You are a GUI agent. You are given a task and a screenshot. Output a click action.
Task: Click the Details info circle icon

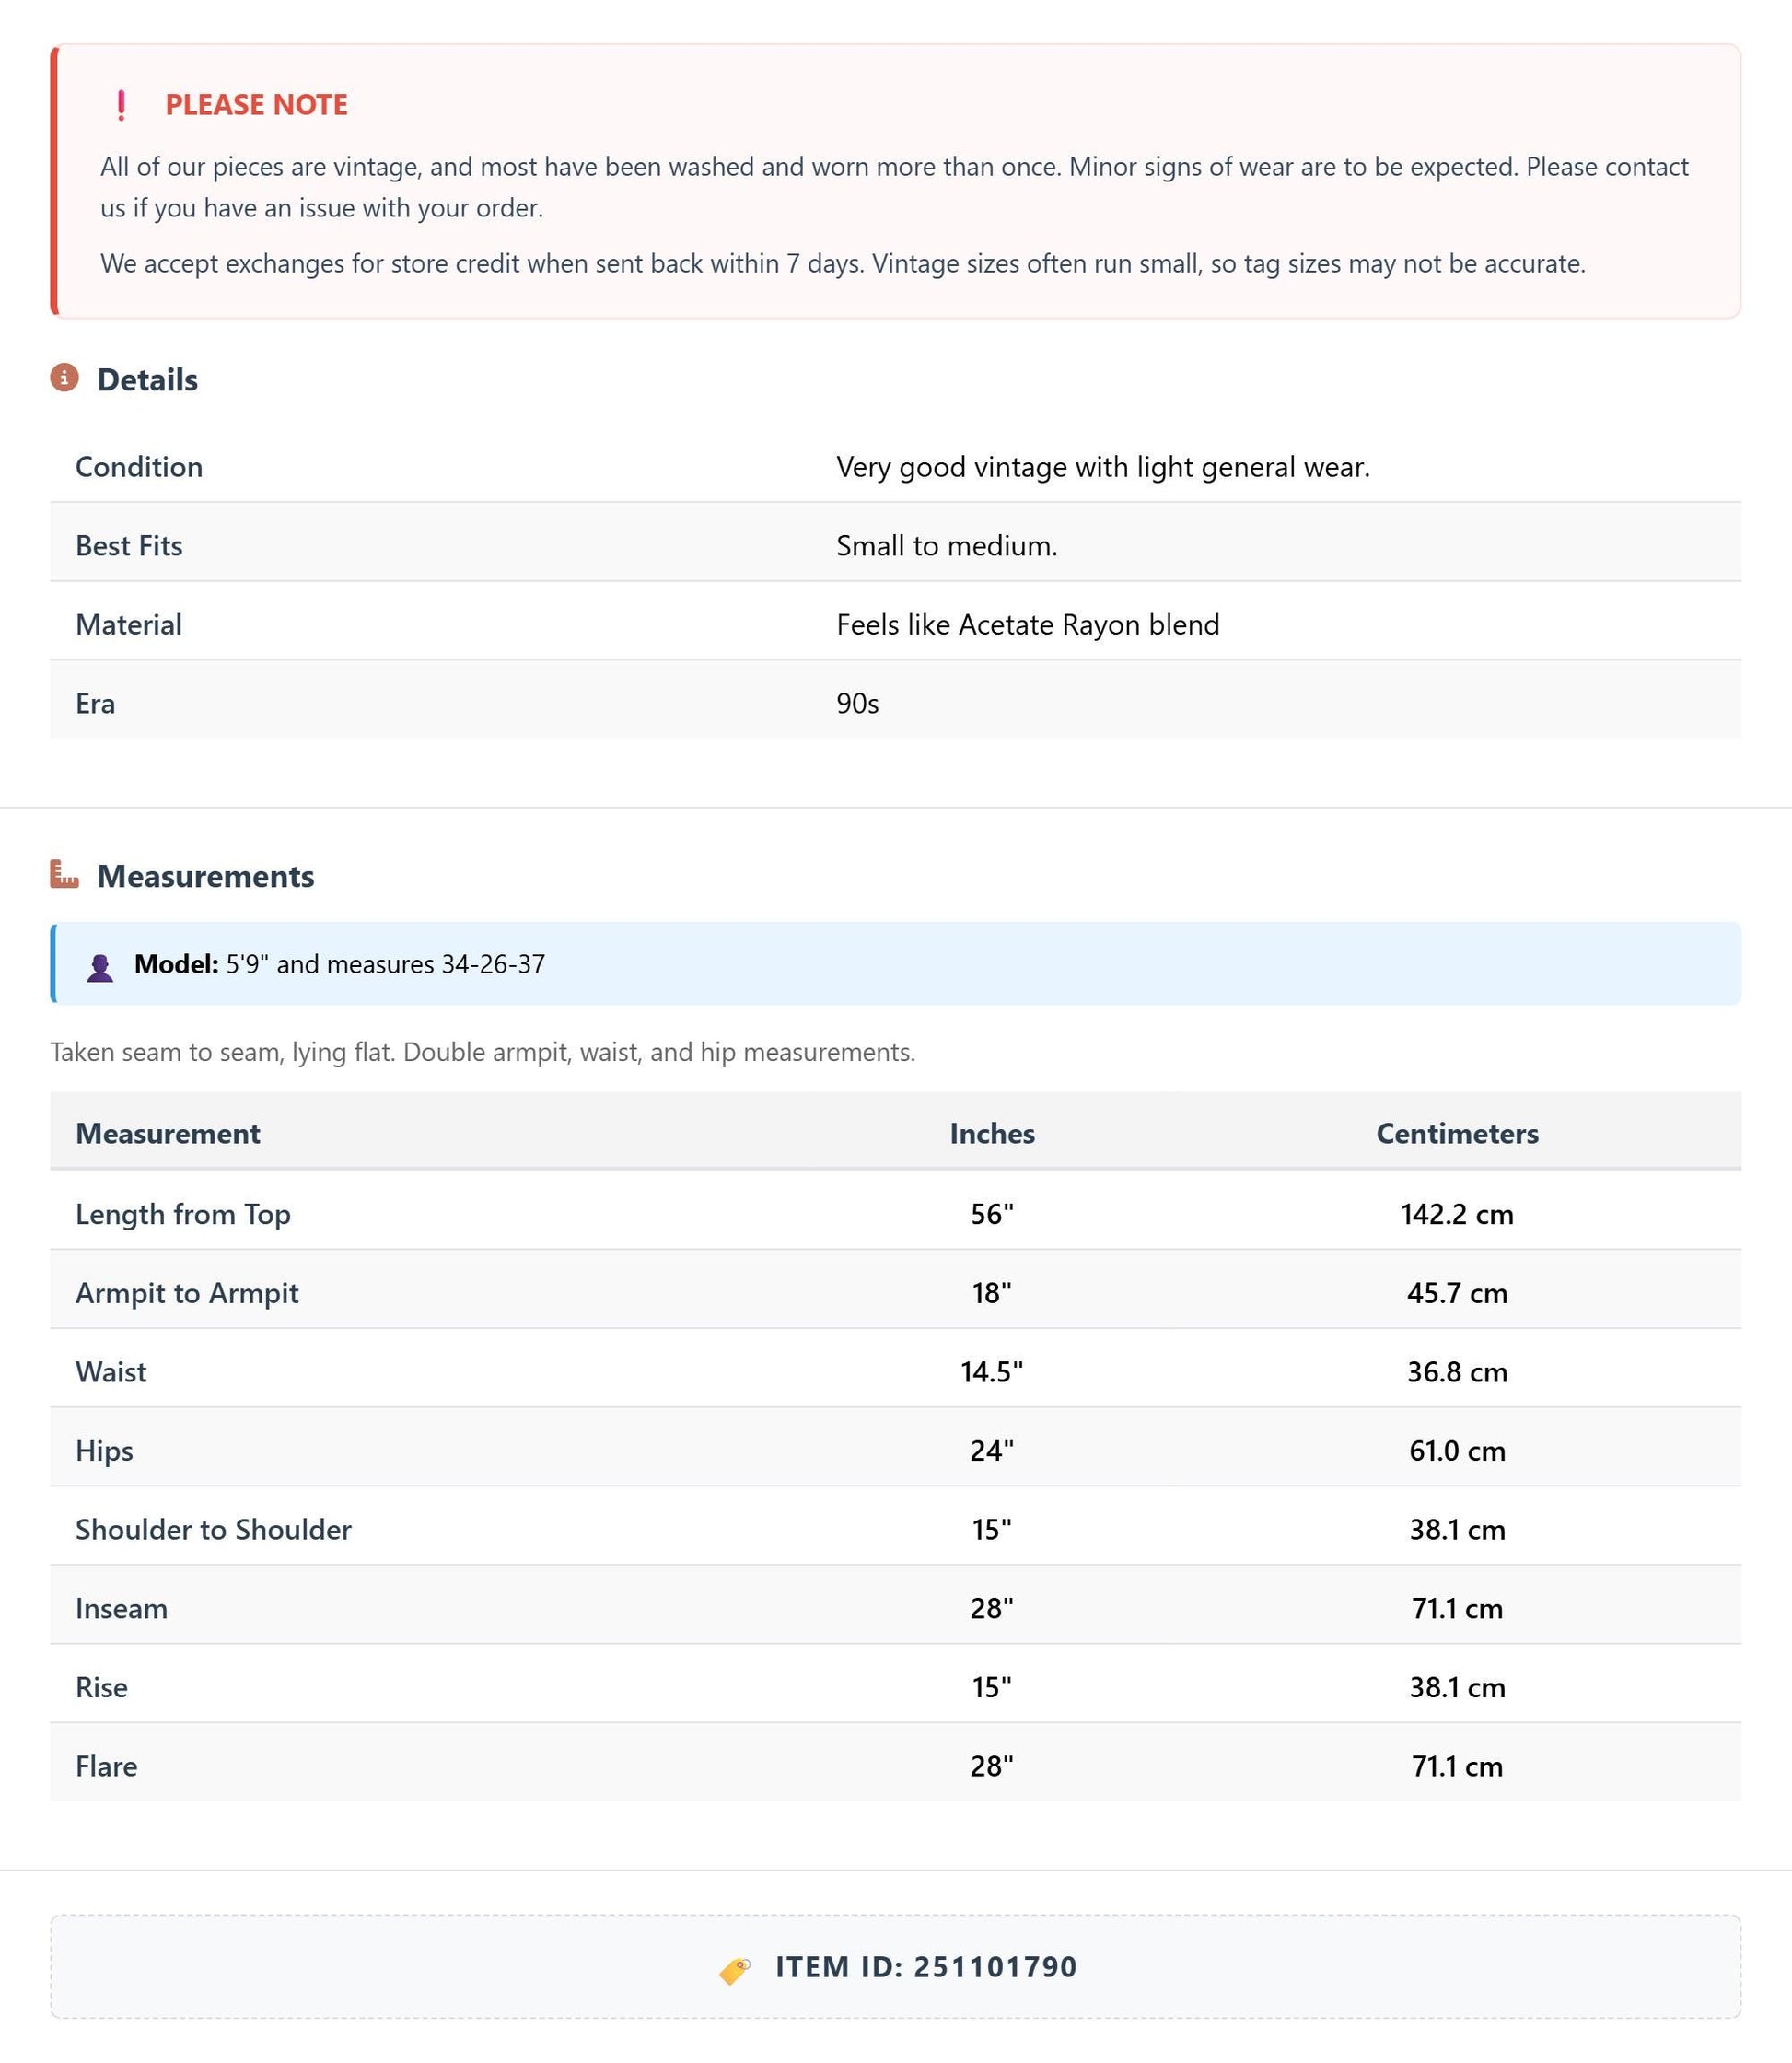tap(64, 378)
